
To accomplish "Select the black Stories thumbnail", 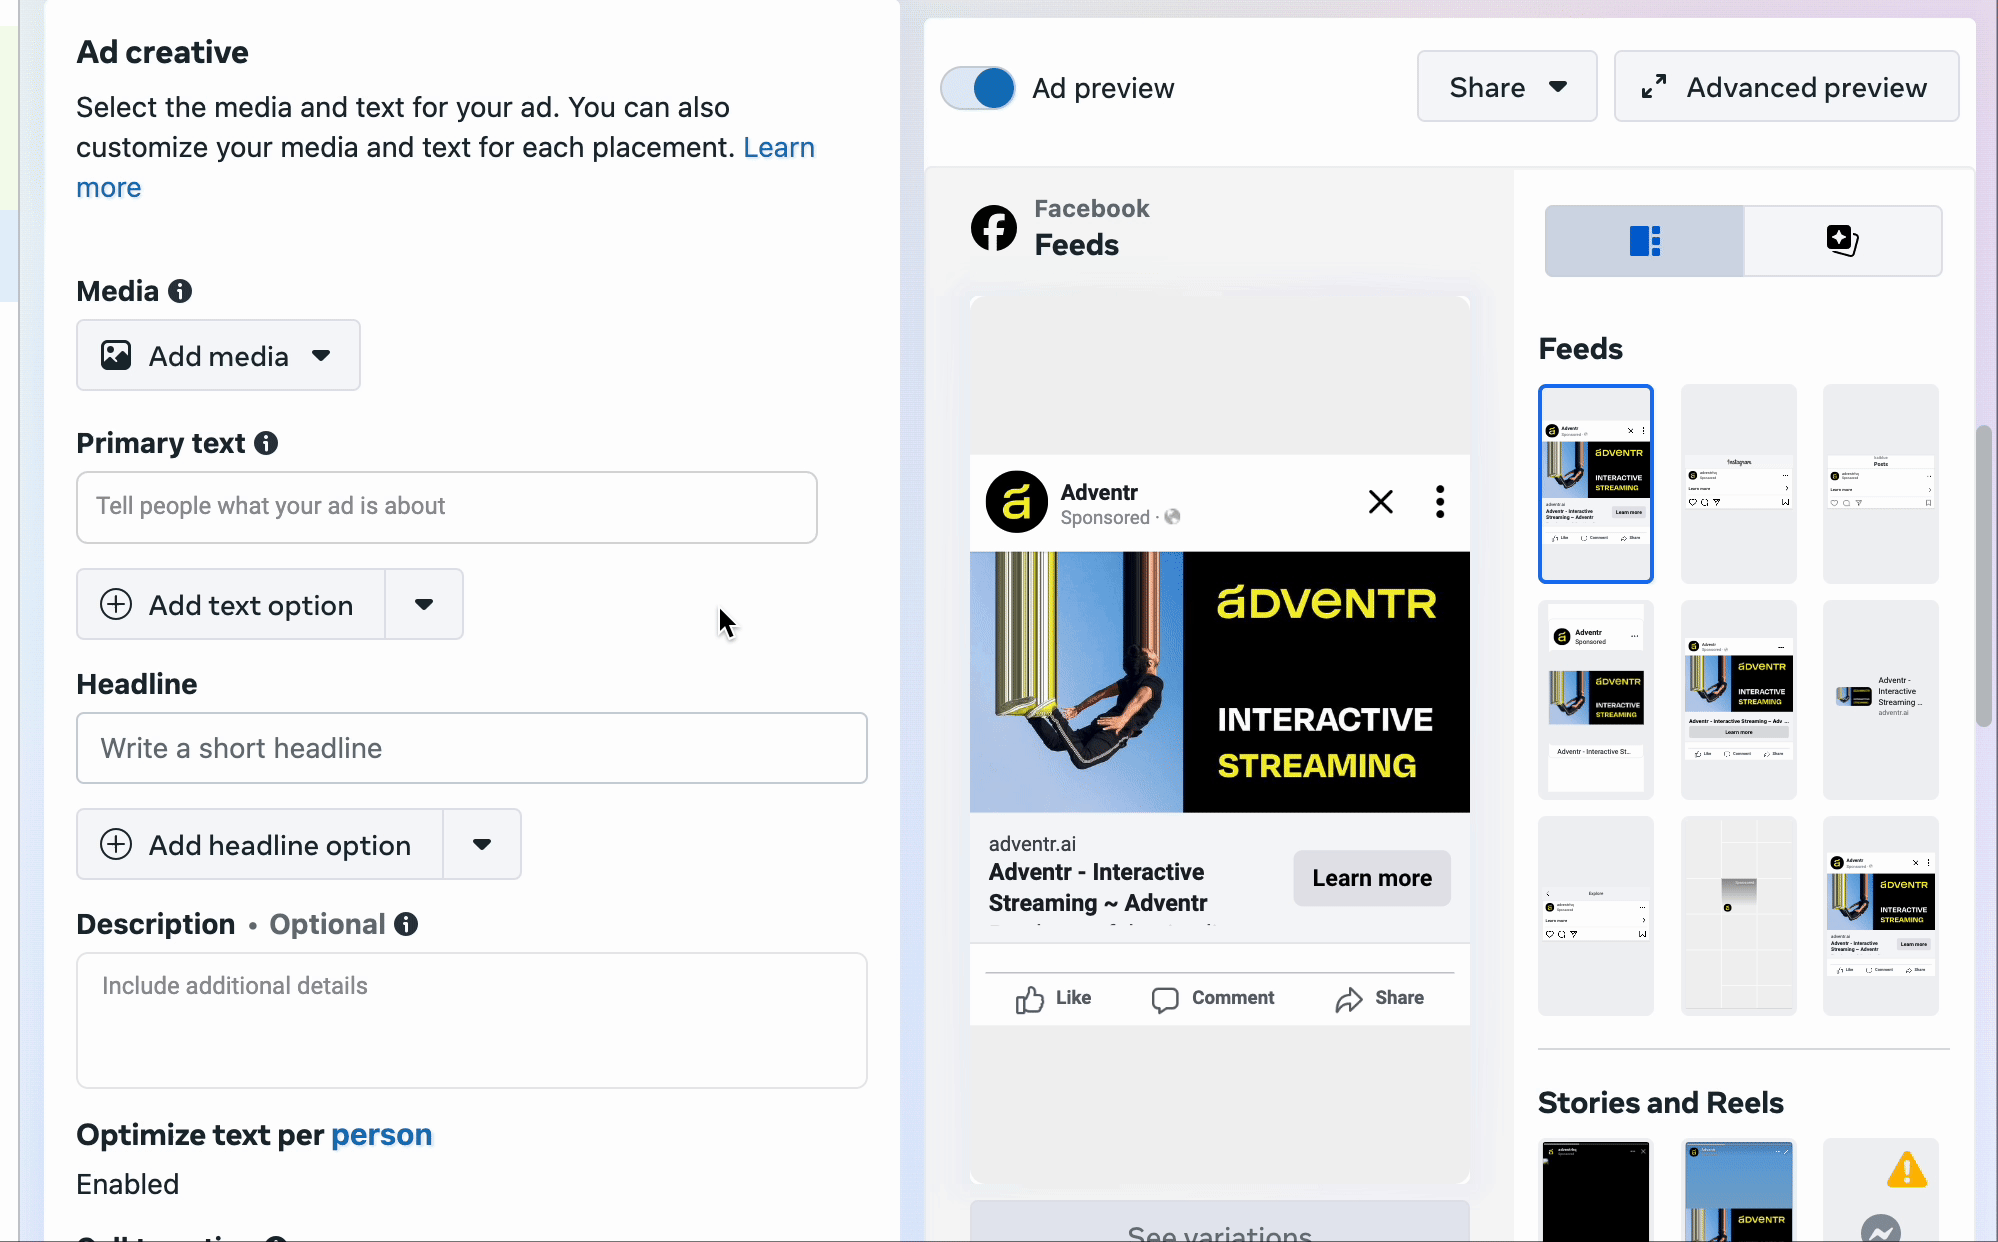I will 1596,1191.
